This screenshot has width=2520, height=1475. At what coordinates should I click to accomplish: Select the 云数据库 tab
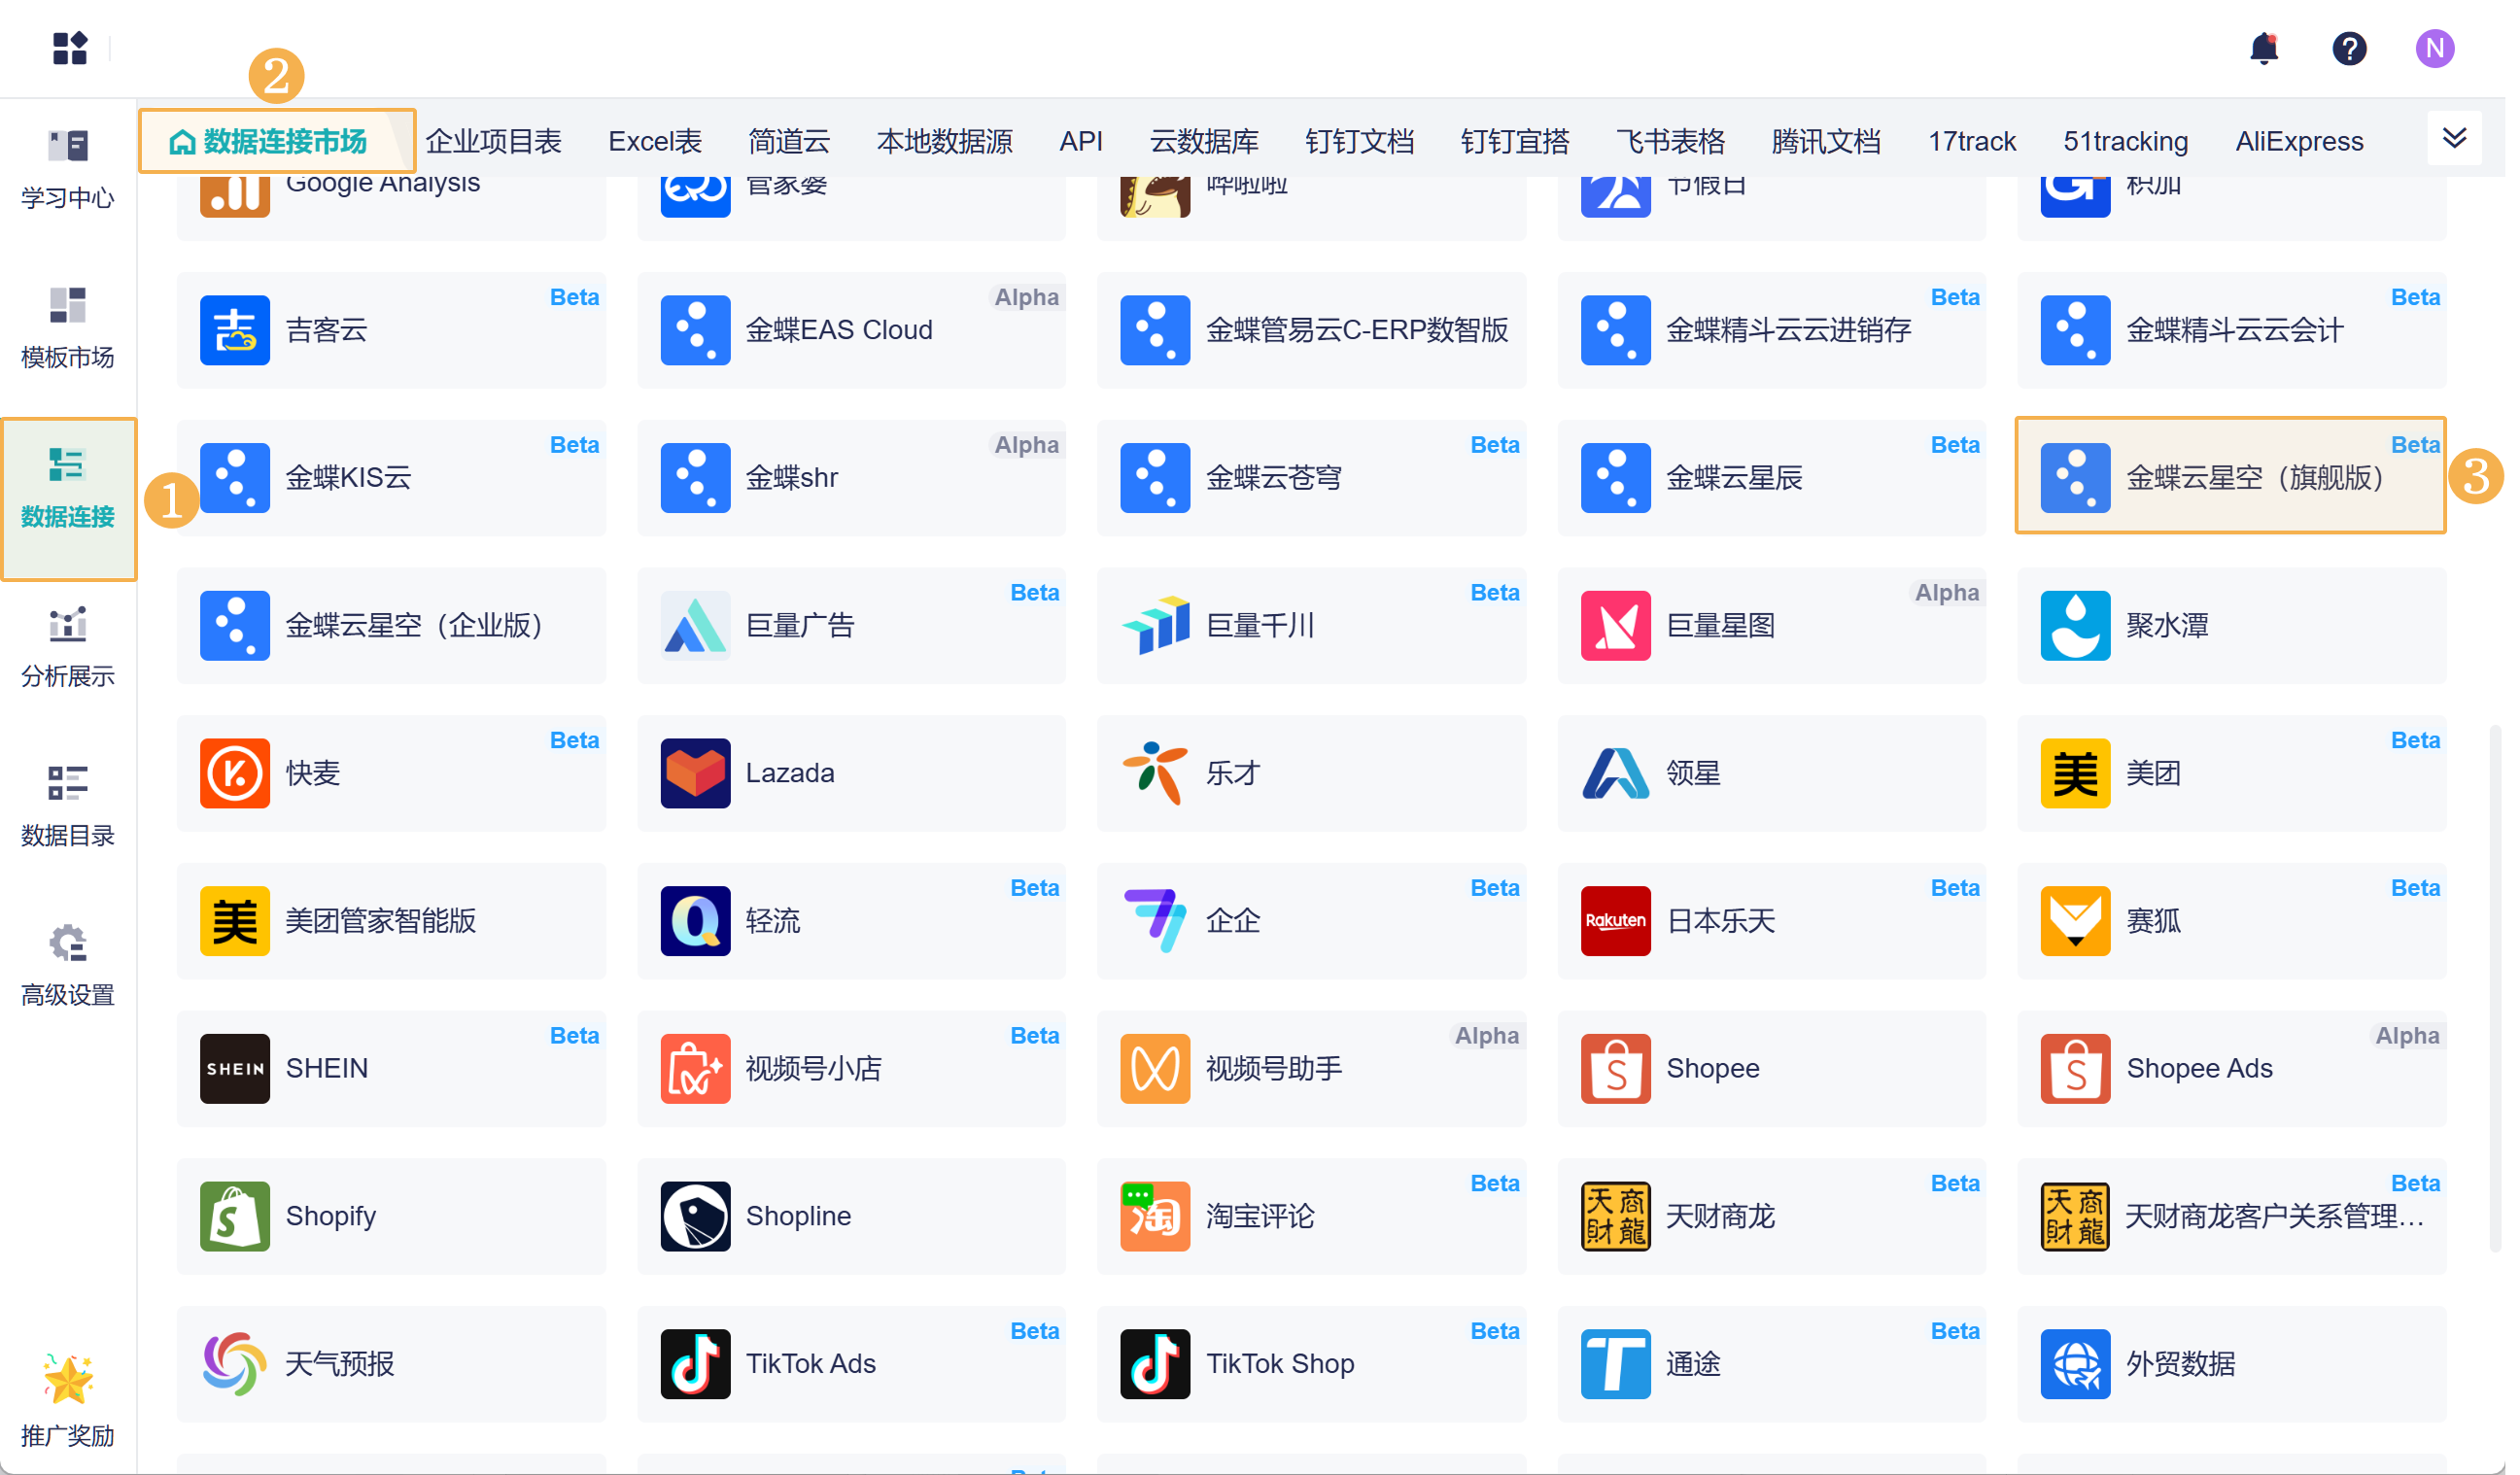[x=1203, y=141]
